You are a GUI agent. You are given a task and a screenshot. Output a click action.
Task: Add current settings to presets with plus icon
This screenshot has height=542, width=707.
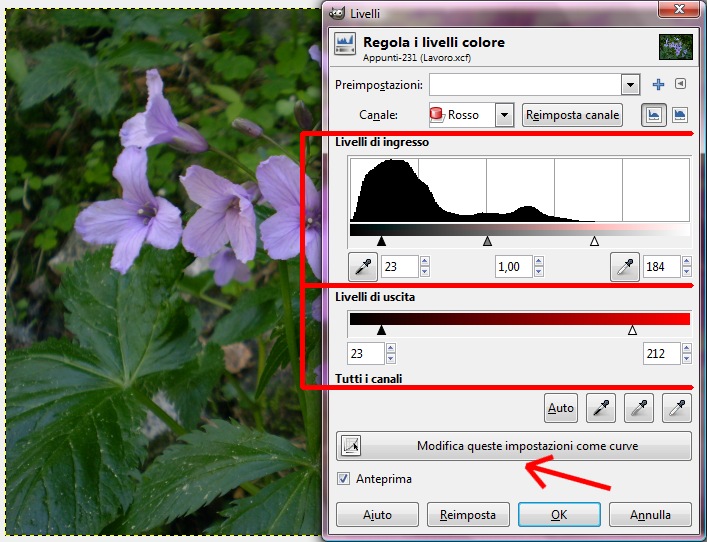click(x=658, y=84)
